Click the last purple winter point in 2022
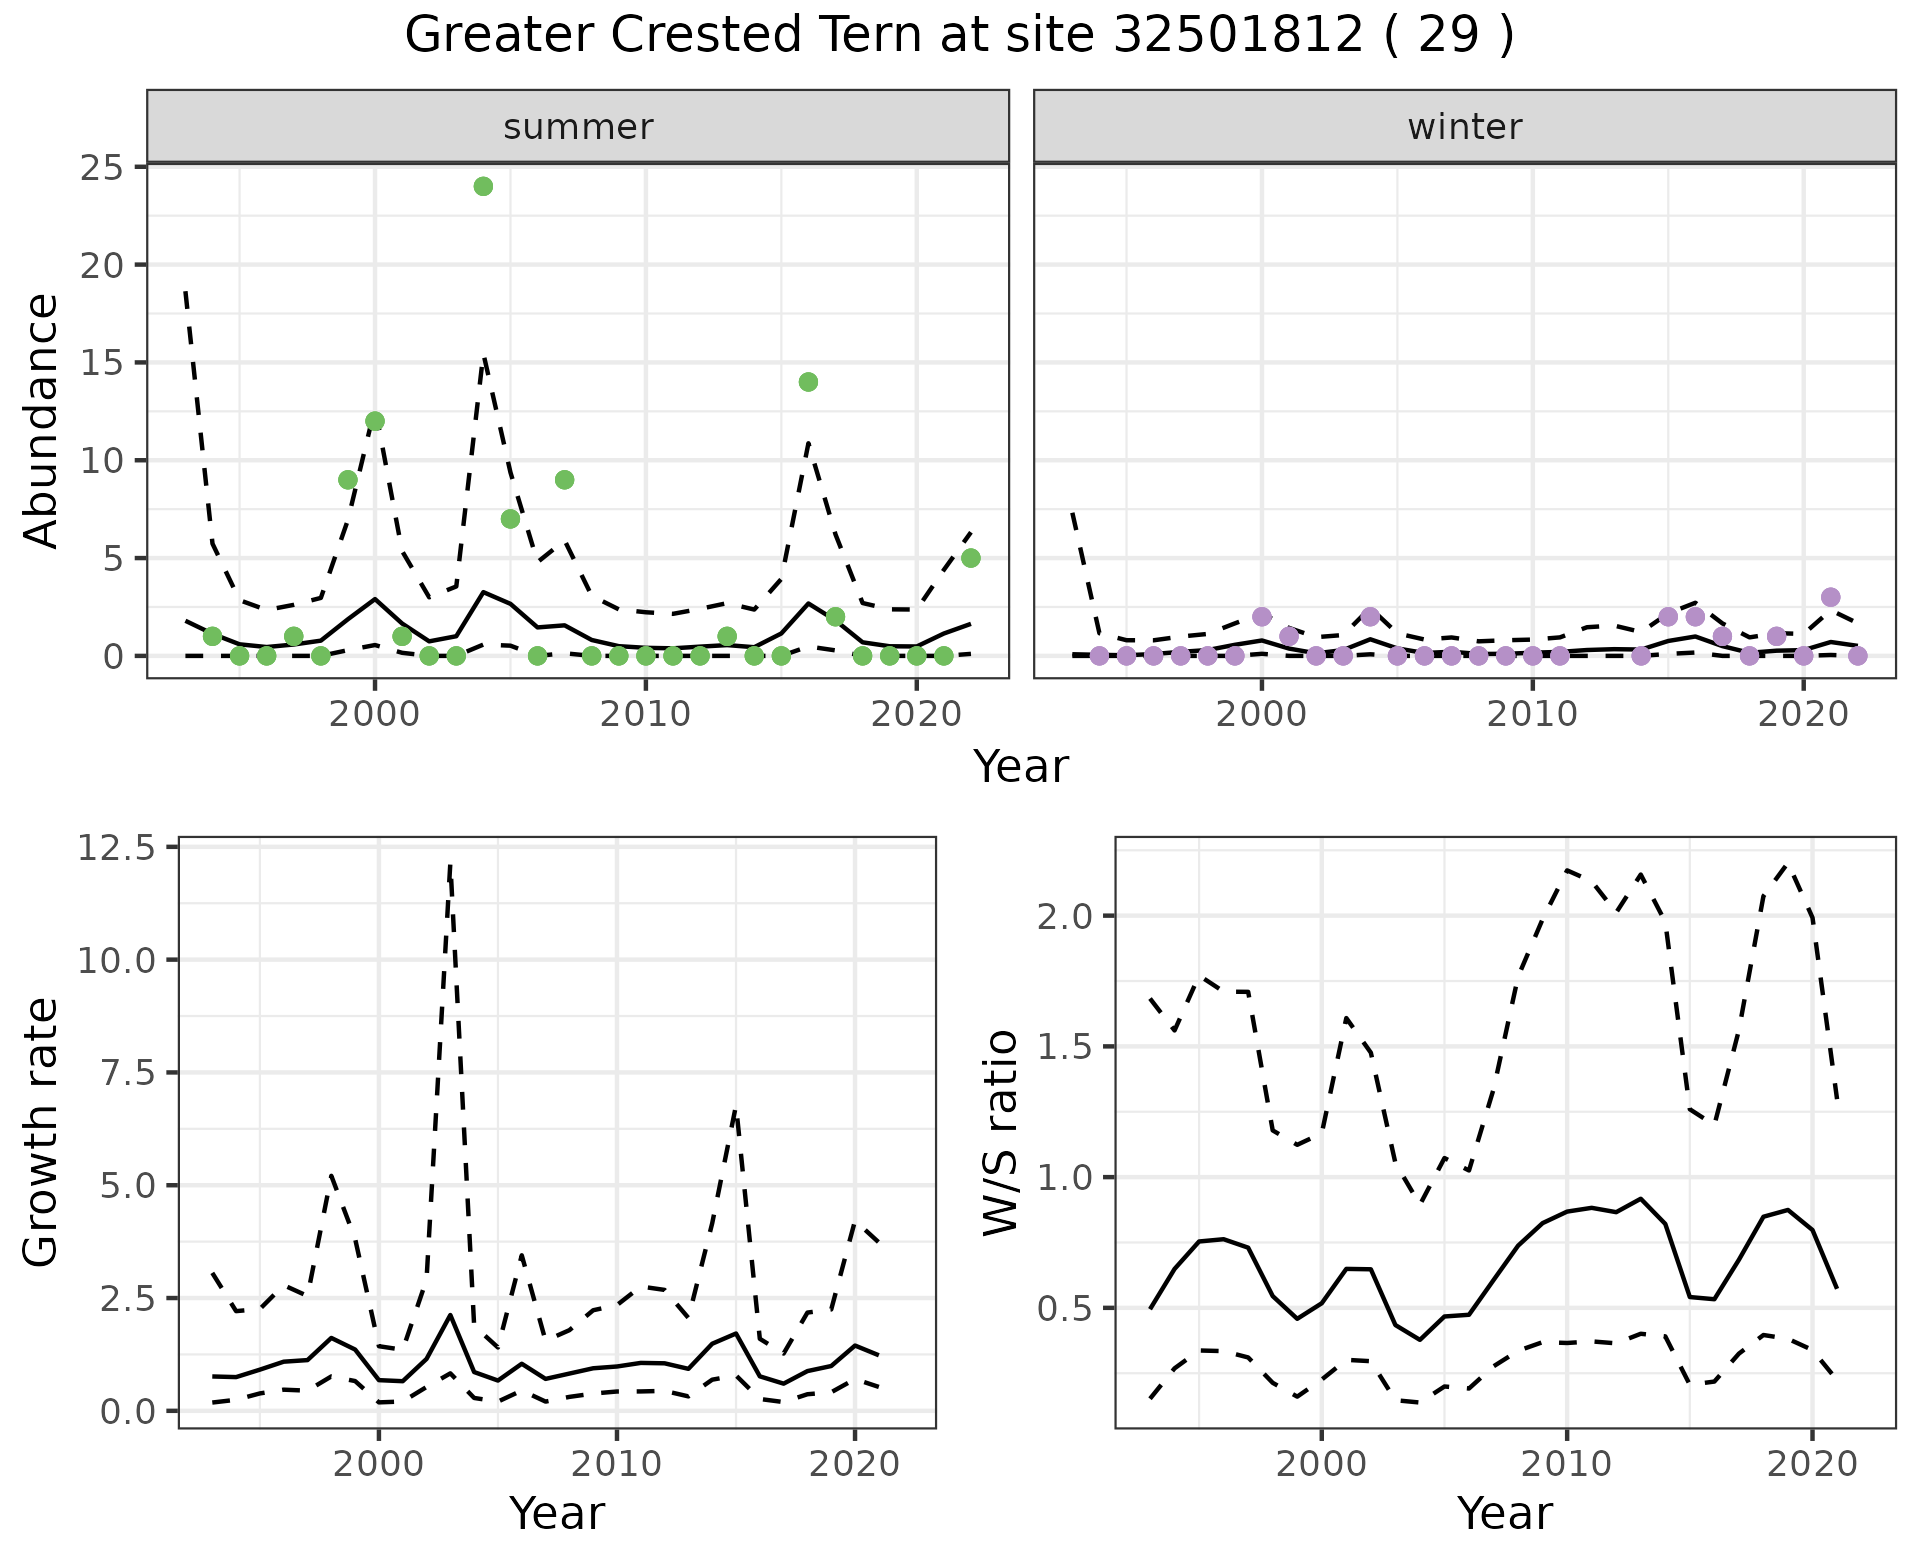This screenshot has height=1560, width=1920. [1857, 656]
